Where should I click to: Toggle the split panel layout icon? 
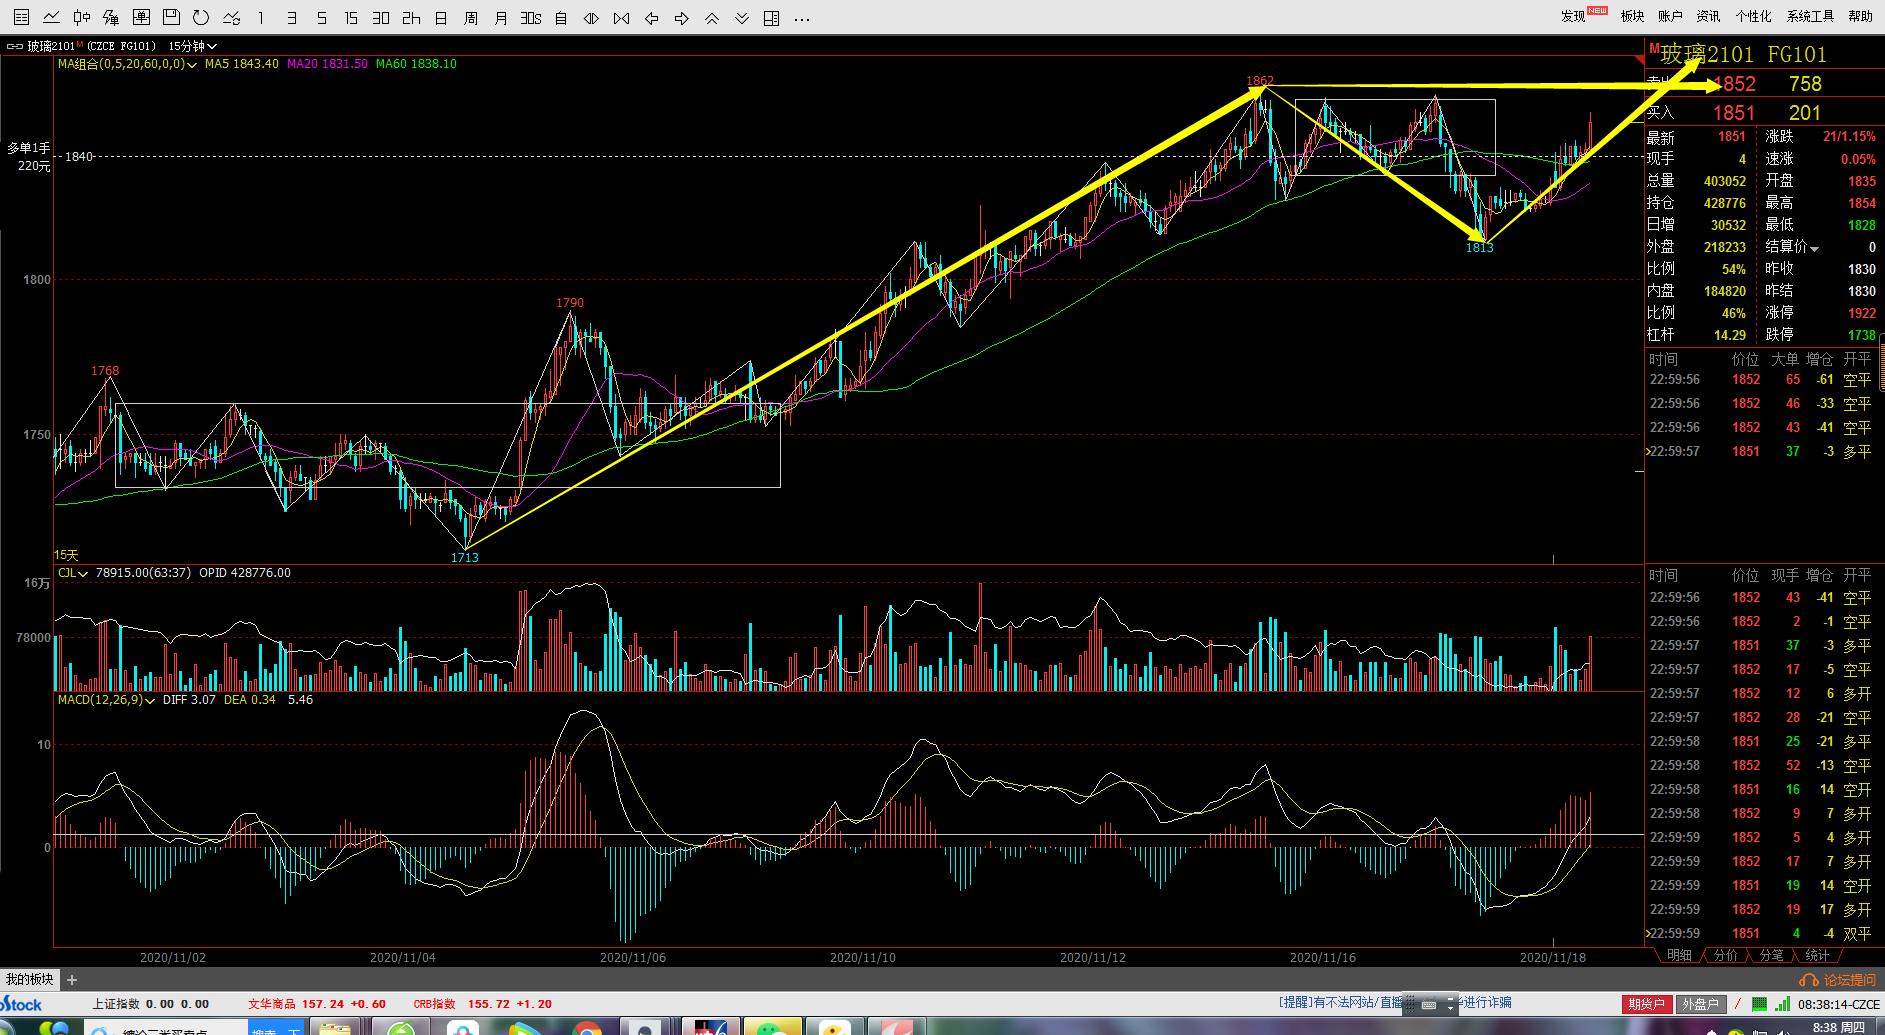[771, 18]
